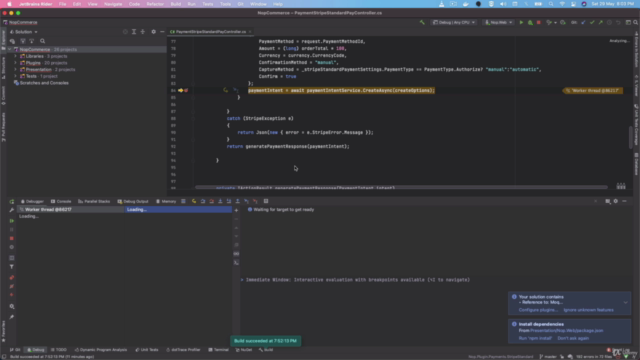Viewport: 640px width, 360px height.
Task: Stop the running session via top toolbar red square
Action: 539,22
